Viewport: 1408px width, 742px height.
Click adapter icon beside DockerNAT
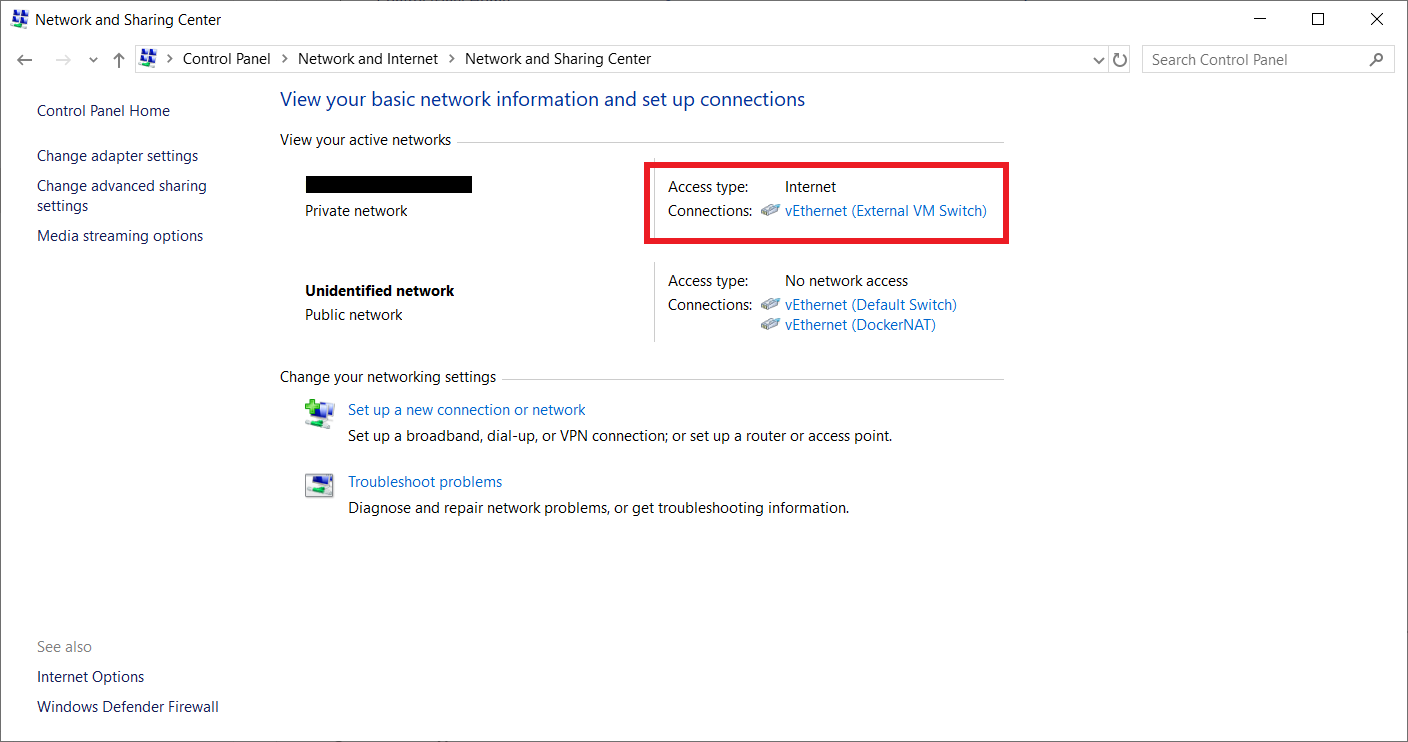(770, 324)
